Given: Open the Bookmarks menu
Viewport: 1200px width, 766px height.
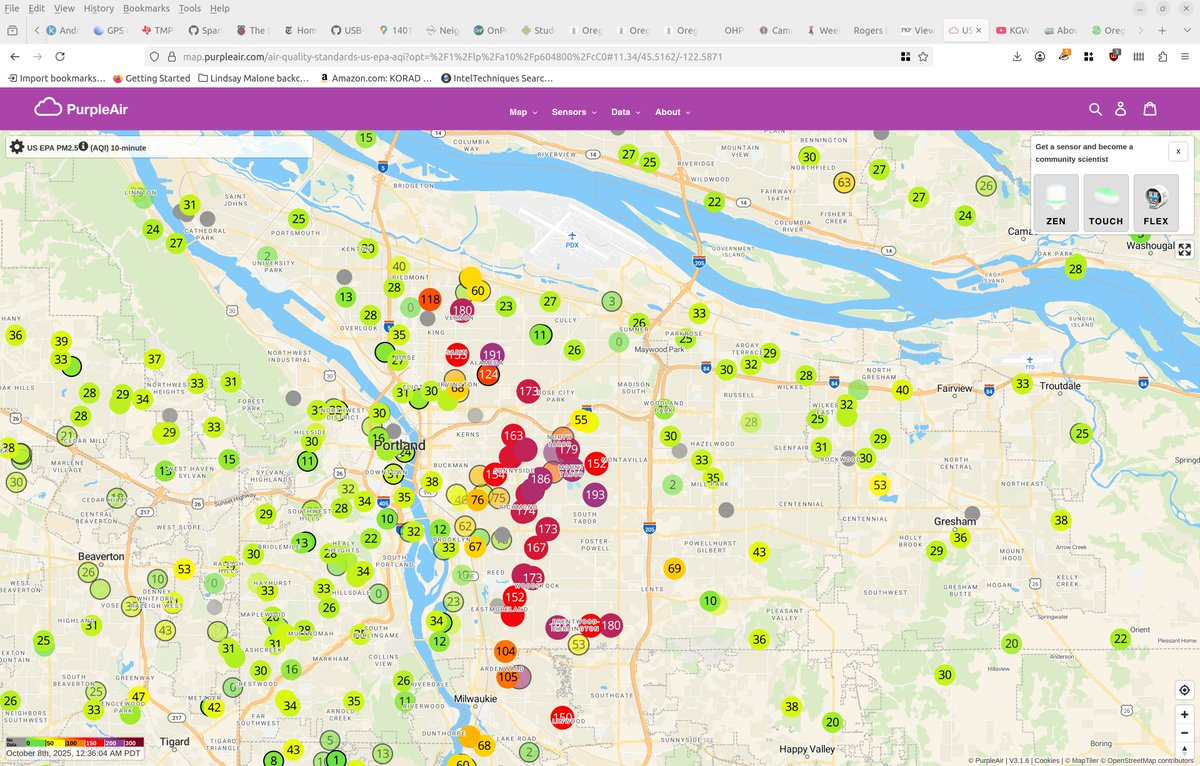Looking at the screenshot, I should pos(146,8).
